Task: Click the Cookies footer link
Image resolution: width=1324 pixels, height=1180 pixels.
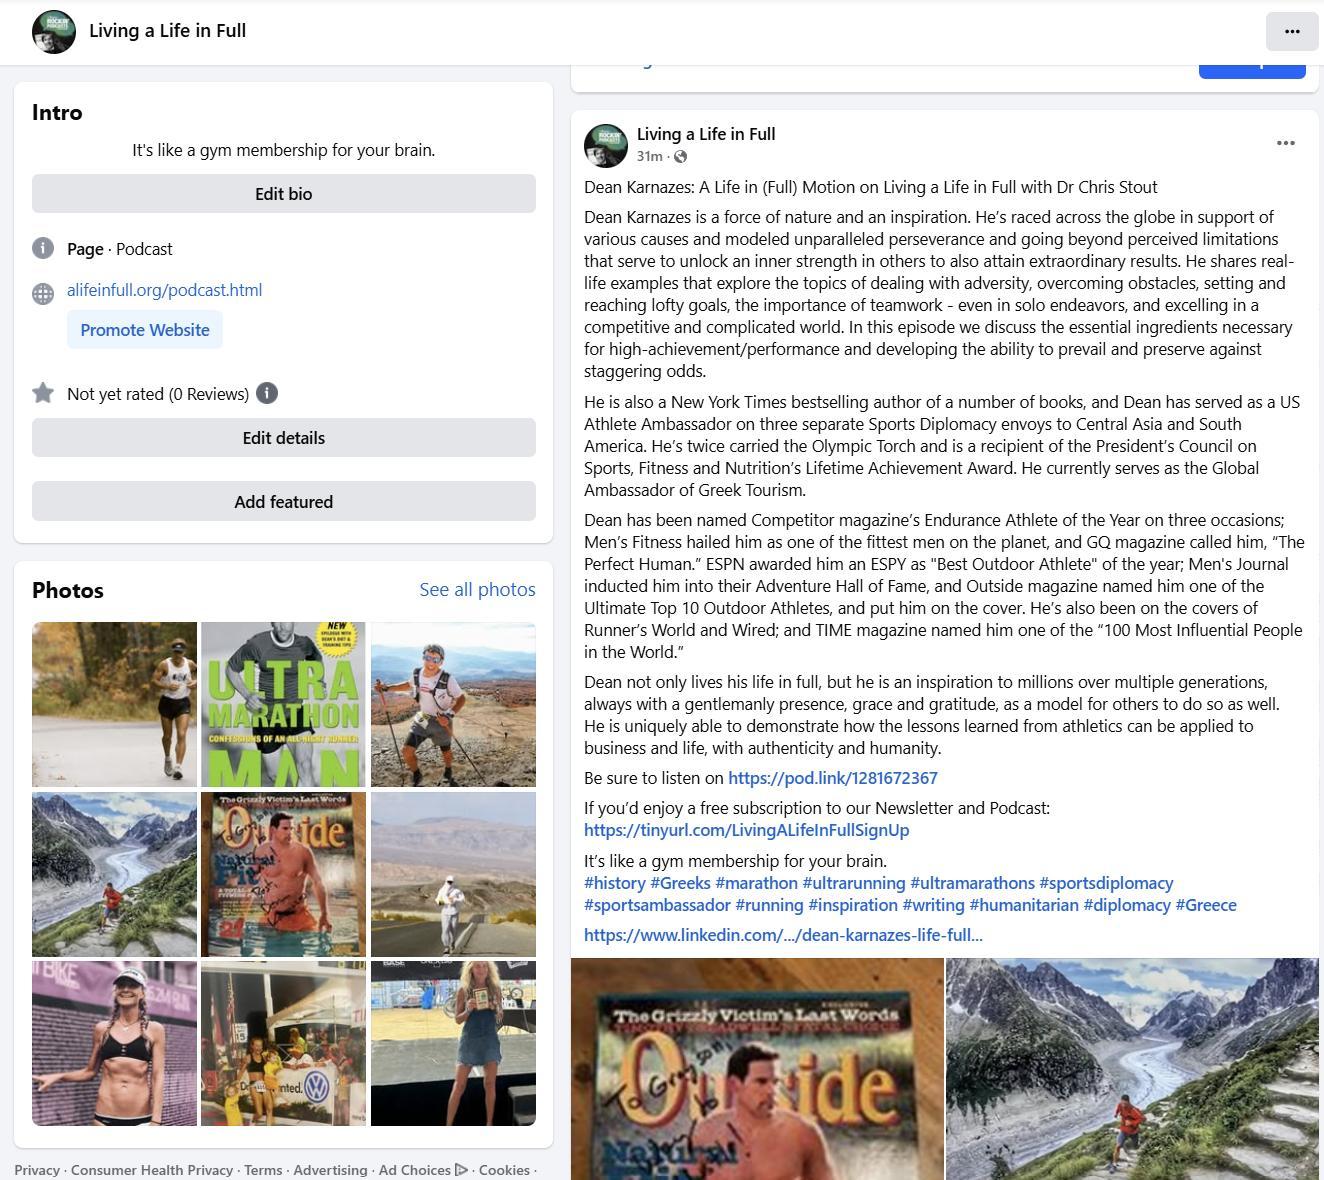Action: click(504, 1169)
